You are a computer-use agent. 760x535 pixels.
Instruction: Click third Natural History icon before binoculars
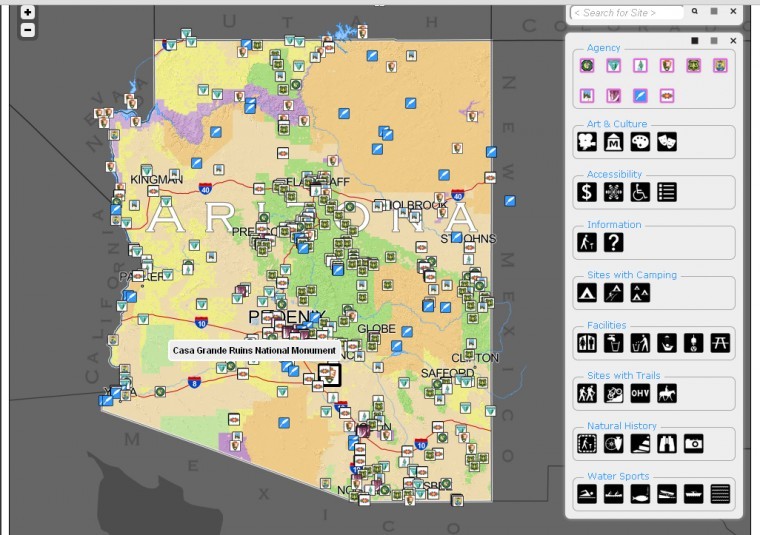tap(640, 444)
